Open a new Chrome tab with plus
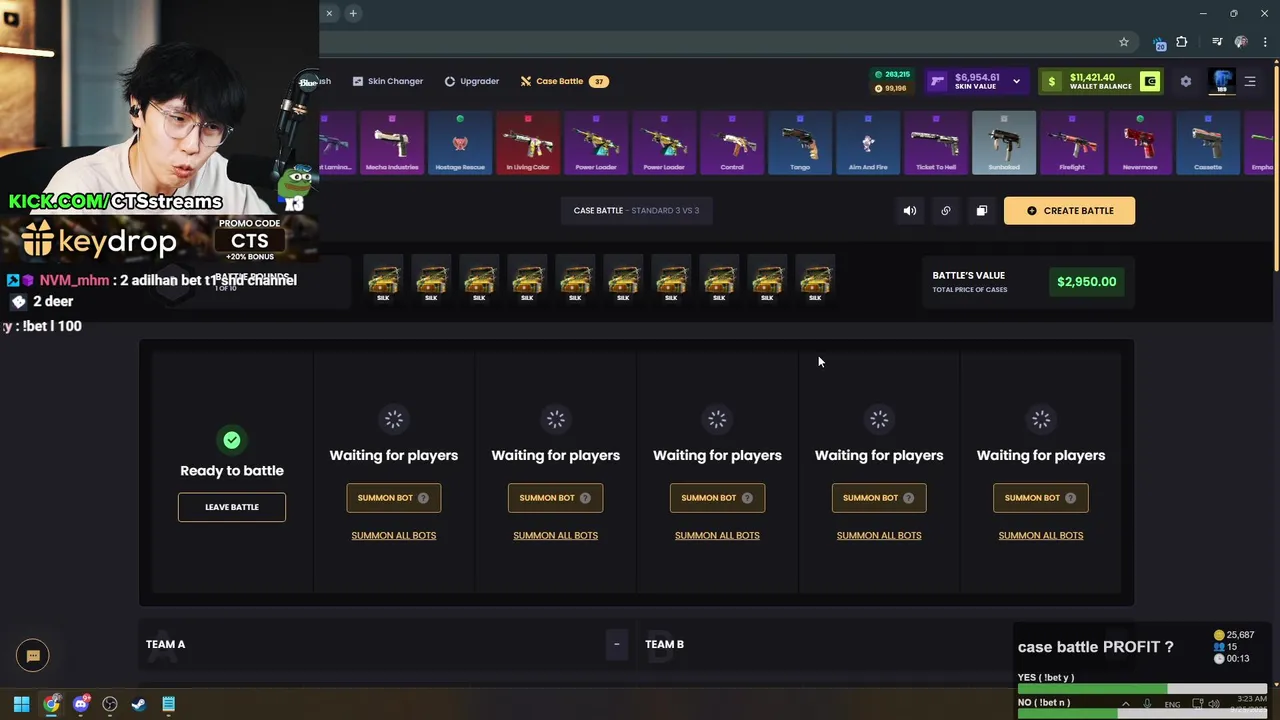The height and width of the screenshot is (720, 1280). coord(353,13)
